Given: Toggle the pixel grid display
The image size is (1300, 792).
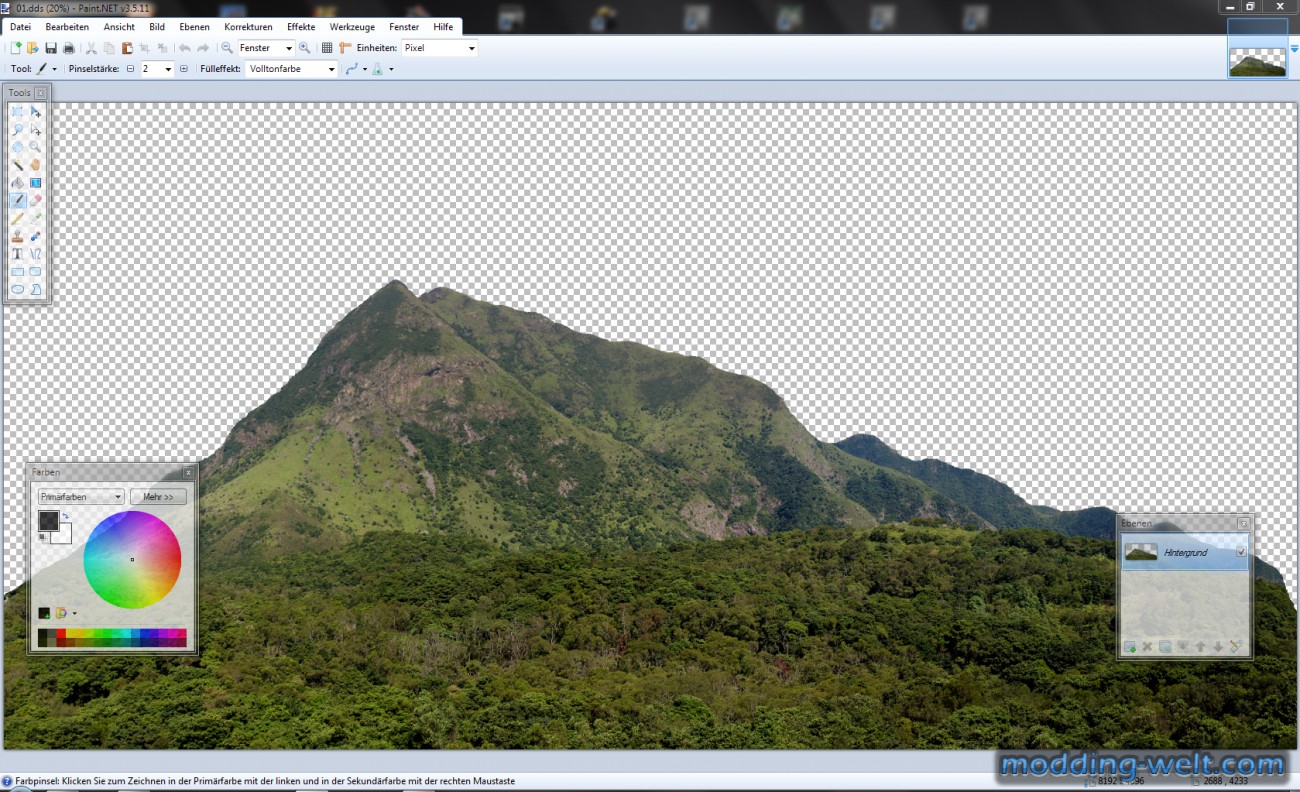Looking at the screenshot, I should click(x=326, y=48).
